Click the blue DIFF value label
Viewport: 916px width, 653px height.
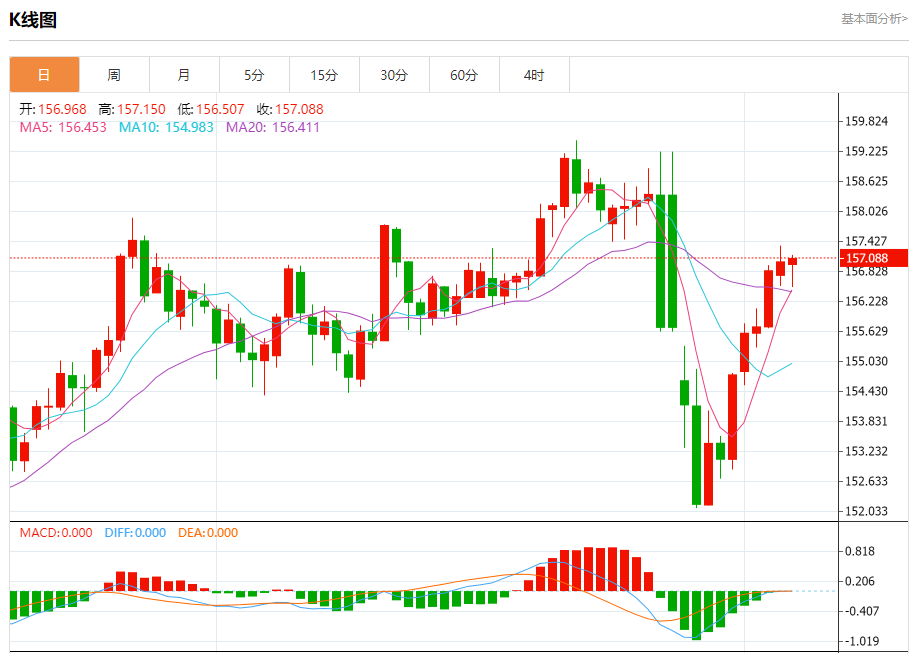135,533
